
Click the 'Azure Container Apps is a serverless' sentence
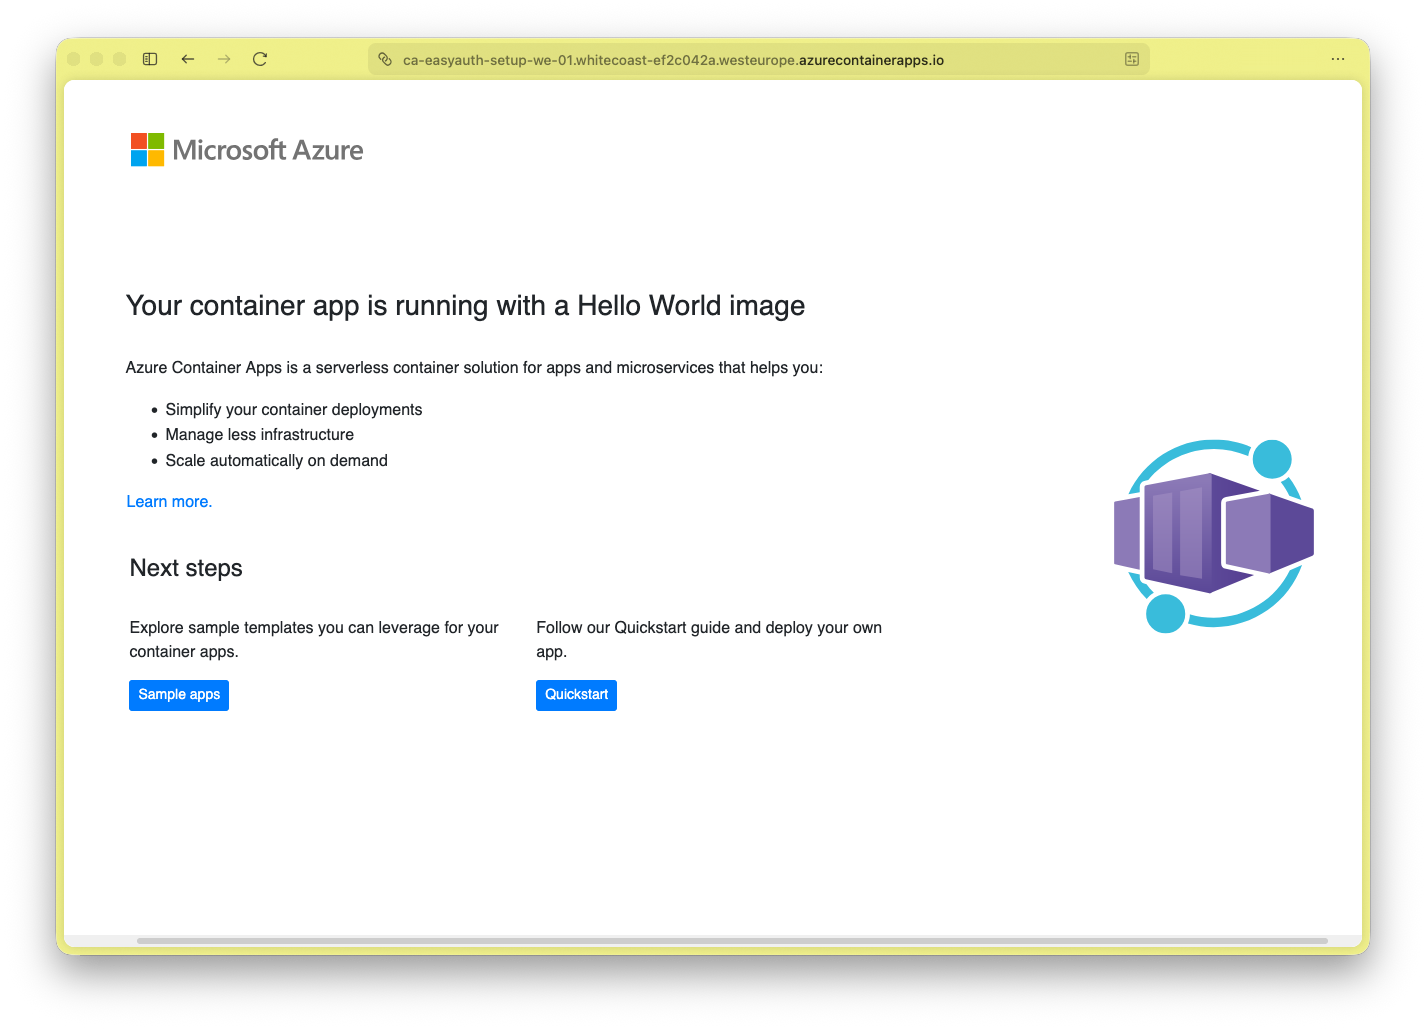(474, 367)
